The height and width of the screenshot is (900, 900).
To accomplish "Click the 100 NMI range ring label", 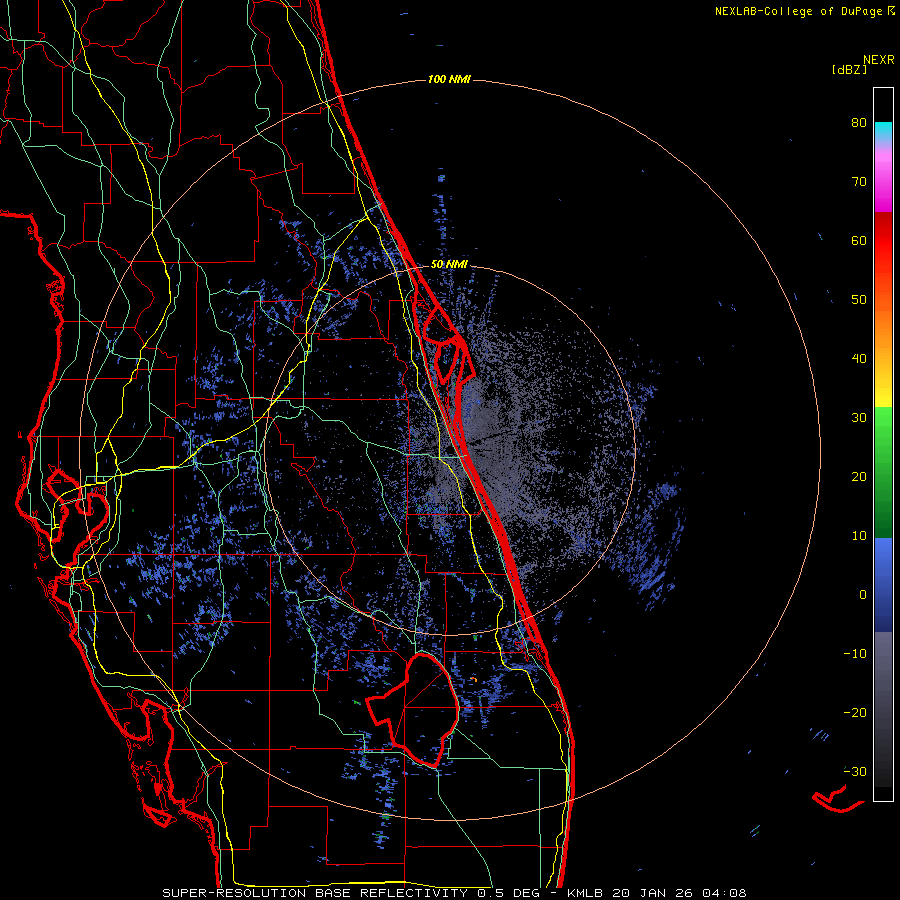I will pos(449,79).
